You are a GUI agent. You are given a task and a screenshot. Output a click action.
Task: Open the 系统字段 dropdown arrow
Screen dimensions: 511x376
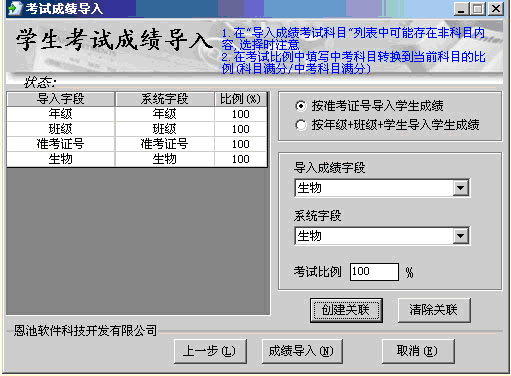coord(460,236)
